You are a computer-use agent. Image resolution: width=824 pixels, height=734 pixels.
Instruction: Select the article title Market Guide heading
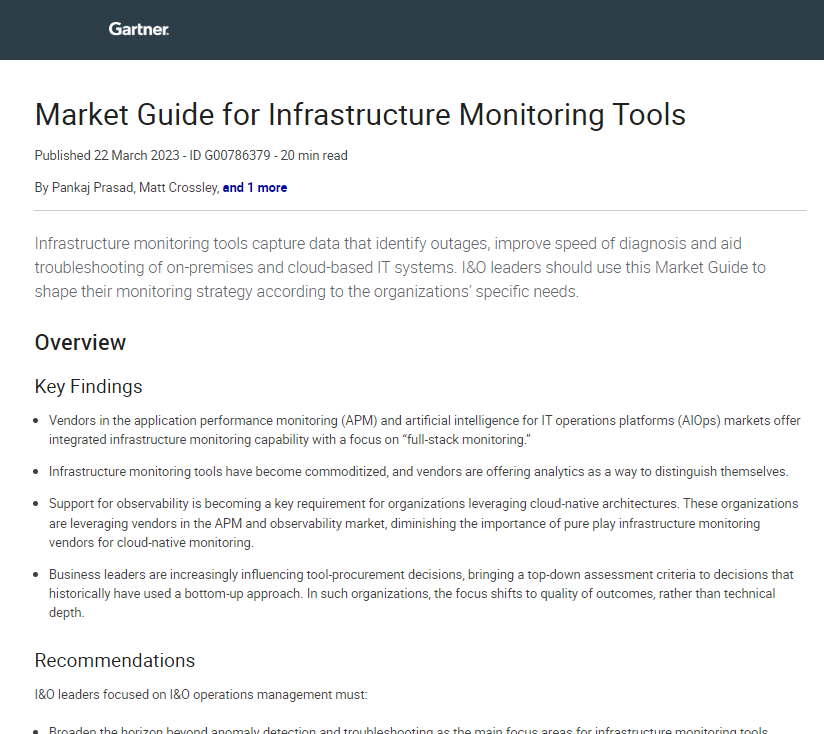pyautogui.click(x=360, y=114)
